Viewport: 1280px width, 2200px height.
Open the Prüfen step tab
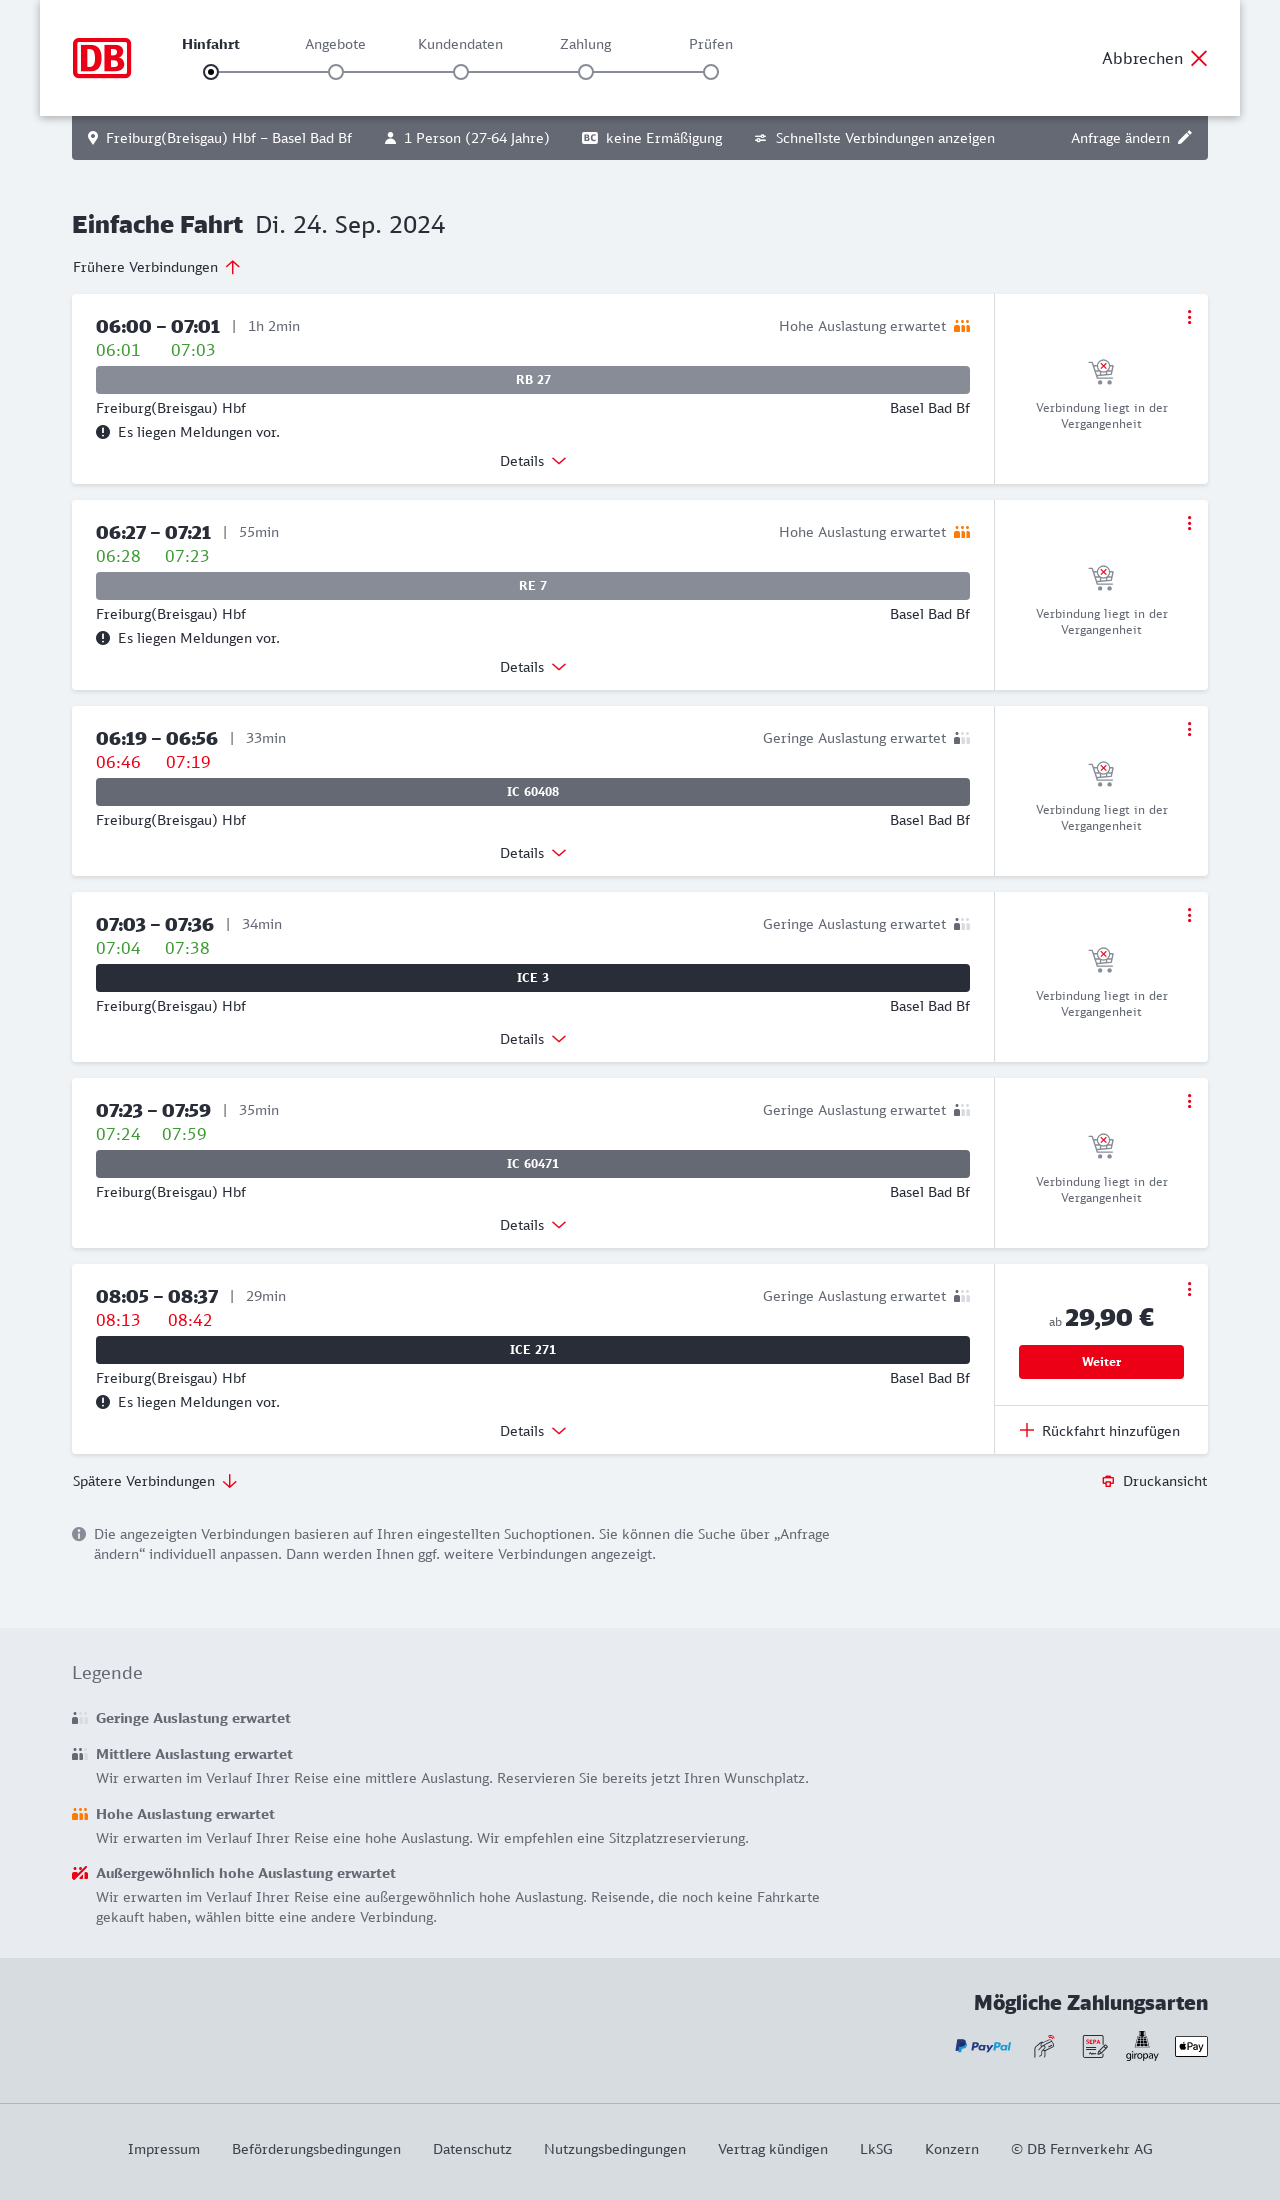711,45
